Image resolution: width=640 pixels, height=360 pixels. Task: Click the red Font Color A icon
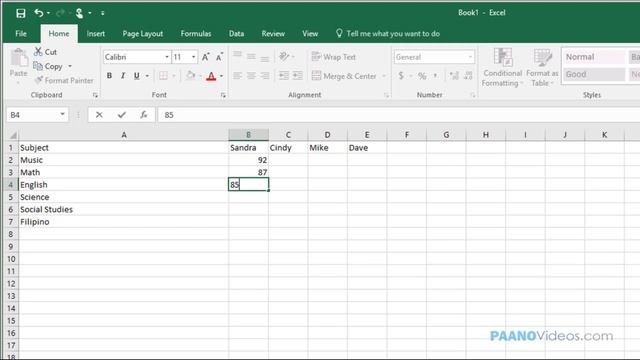click(x=211, y=76)
